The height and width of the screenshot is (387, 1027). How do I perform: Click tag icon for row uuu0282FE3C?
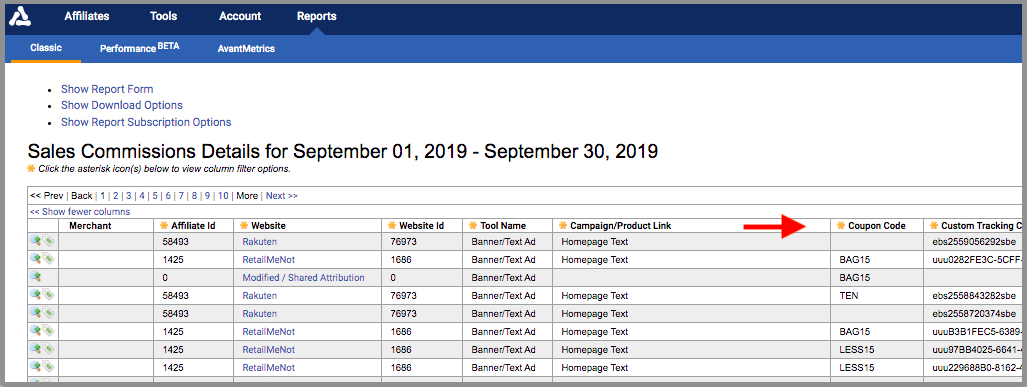[x=48, y=259]
